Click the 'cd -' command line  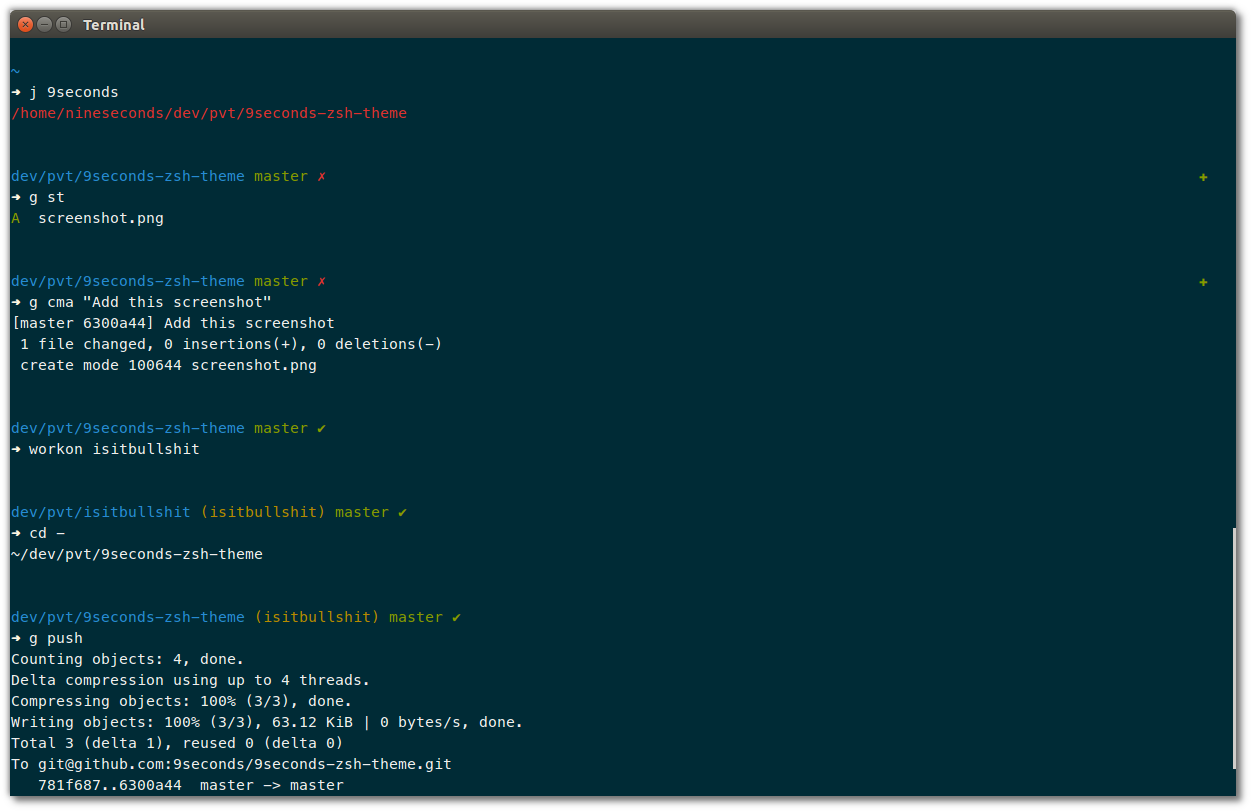(38, 533)
